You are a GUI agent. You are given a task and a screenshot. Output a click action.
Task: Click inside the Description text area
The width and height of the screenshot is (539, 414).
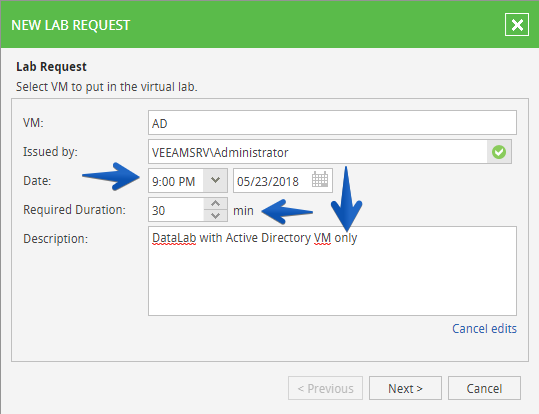coord(332,271)
